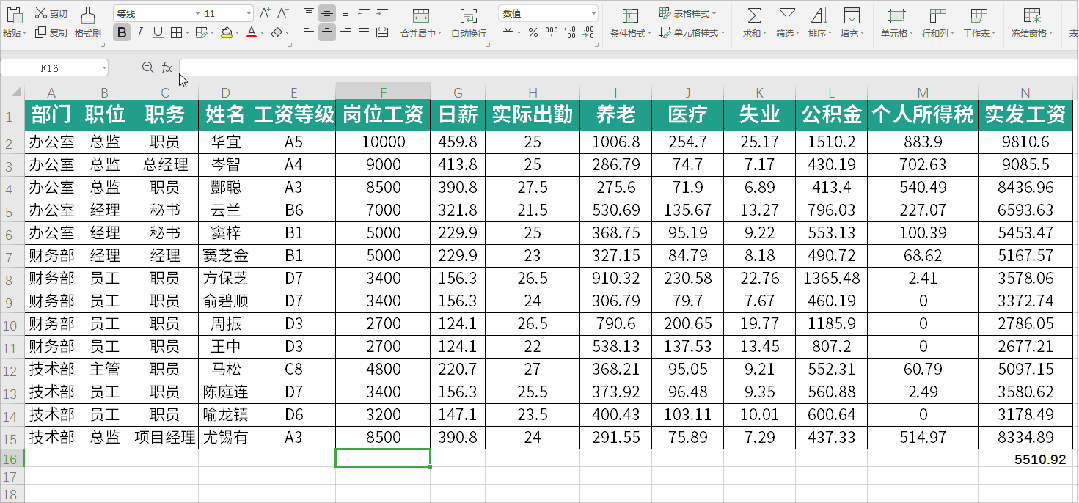Image resolution: width=1079 pixels, height=503 pixels.
Task: Expand the name box dropdown arrow
Action: pyautogui.click(x=104, y=67)
